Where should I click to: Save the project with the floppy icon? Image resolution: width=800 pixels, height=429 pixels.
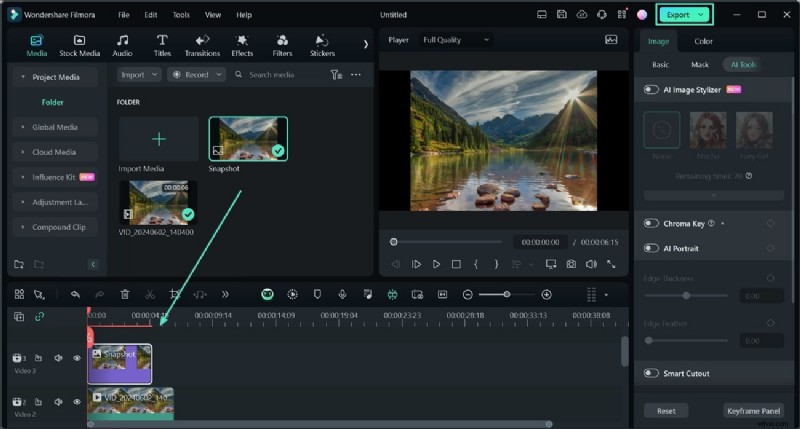point(562,15)
